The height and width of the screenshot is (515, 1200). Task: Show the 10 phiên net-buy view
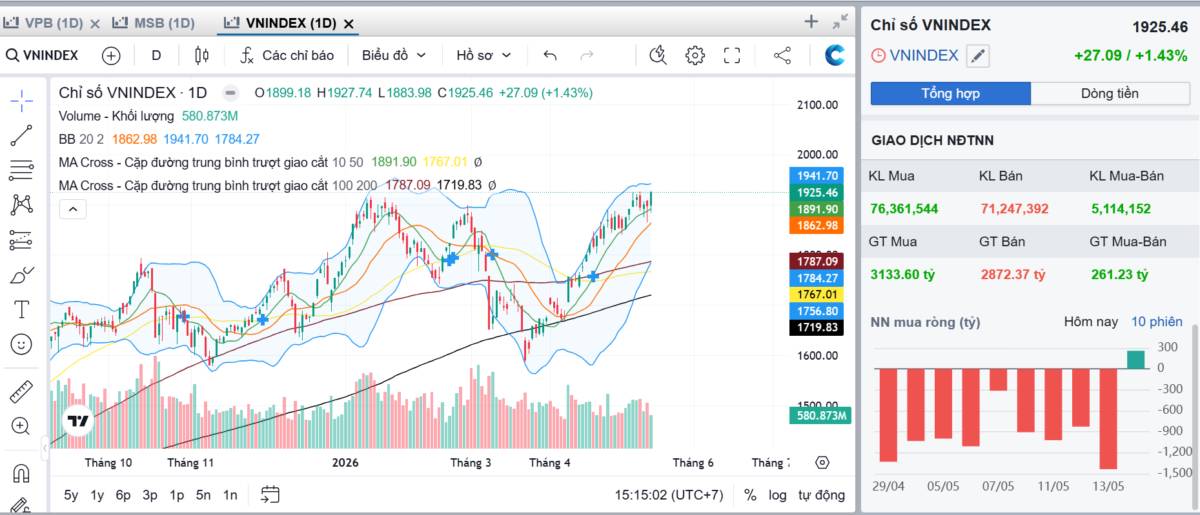[x=1156, y=322]
